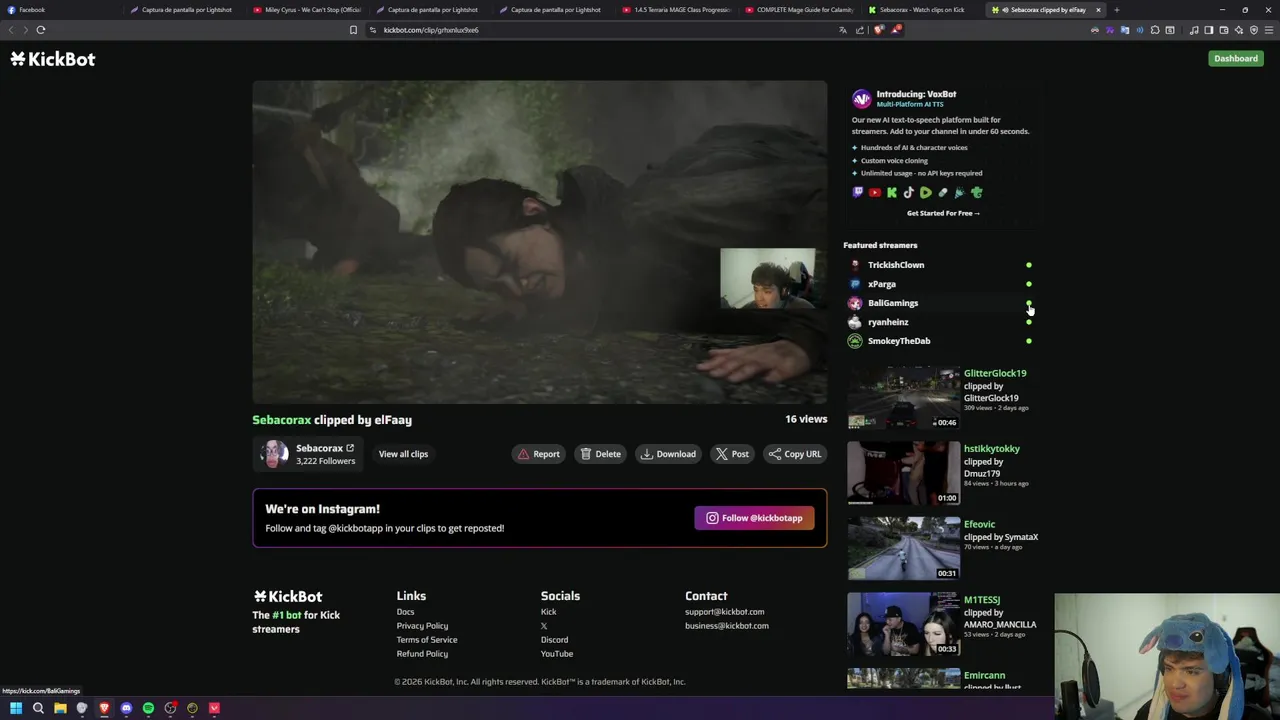Screen dimensions: 1280x720
Task: Open GlitterGlock19 clip thumbnail
Action: click(904, 397)
